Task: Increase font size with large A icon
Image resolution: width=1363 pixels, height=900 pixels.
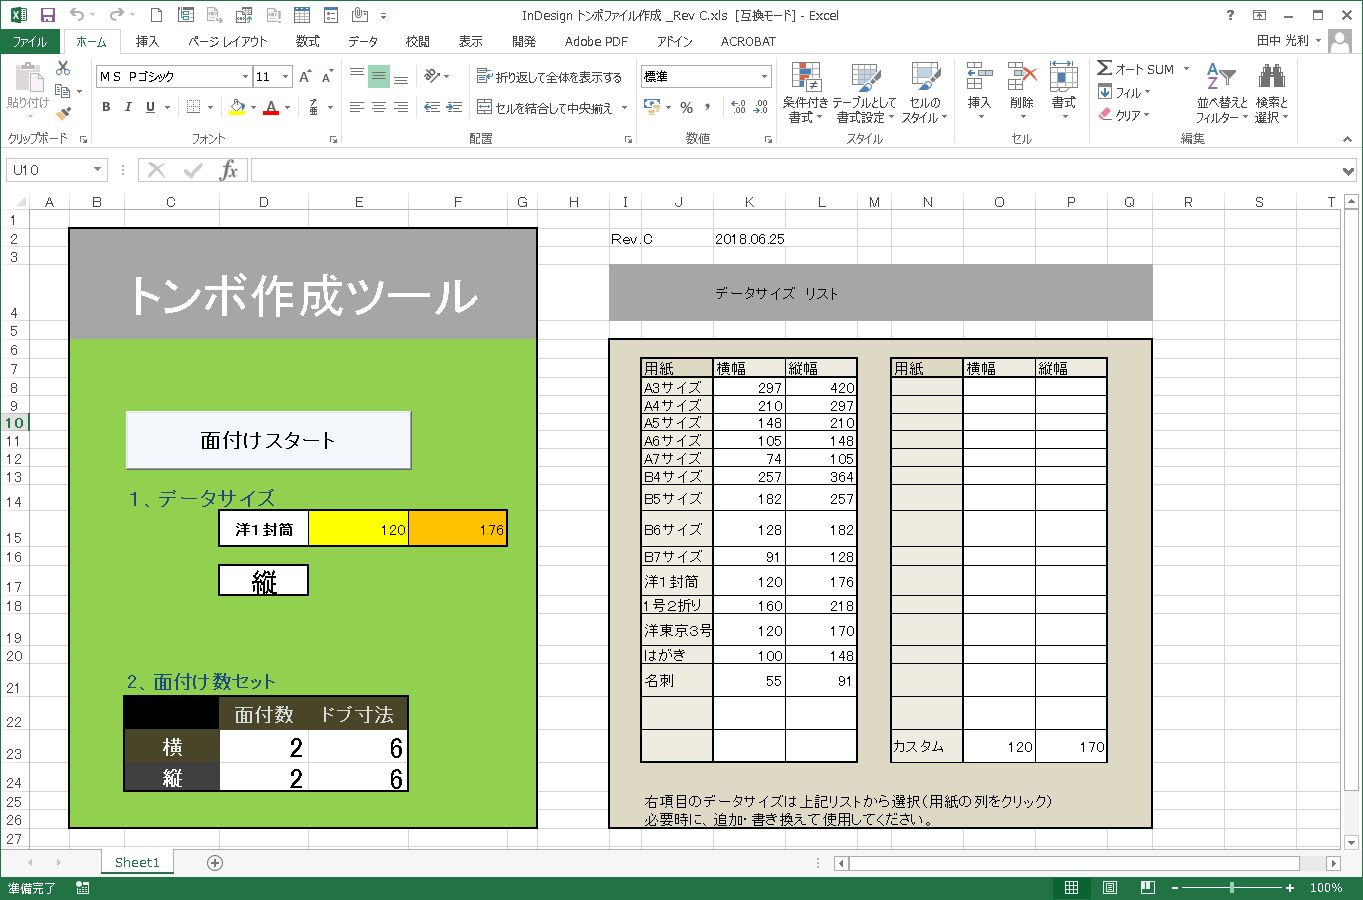Action: (x=306, y=76)
